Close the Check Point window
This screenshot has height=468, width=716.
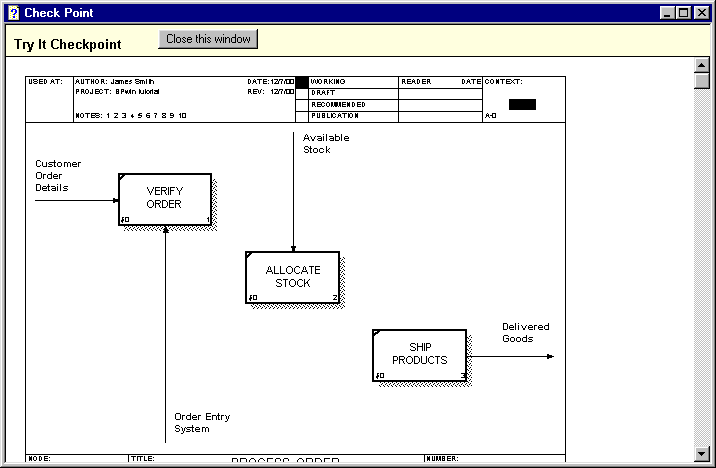click(x=701, y=13)
